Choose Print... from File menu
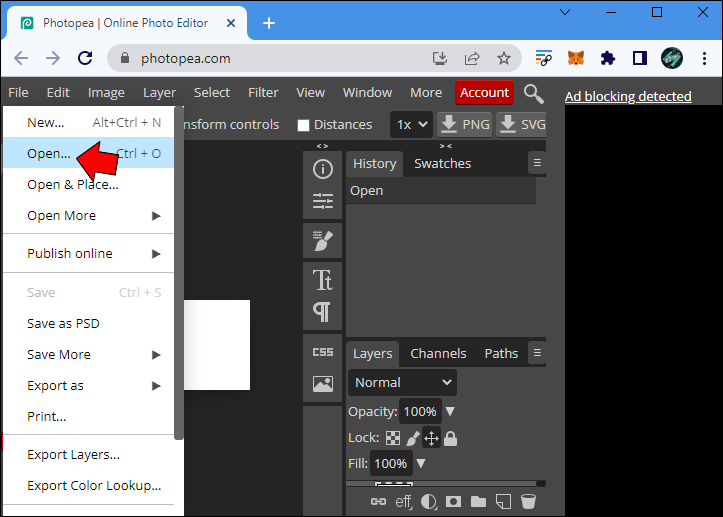 [89, 416]
